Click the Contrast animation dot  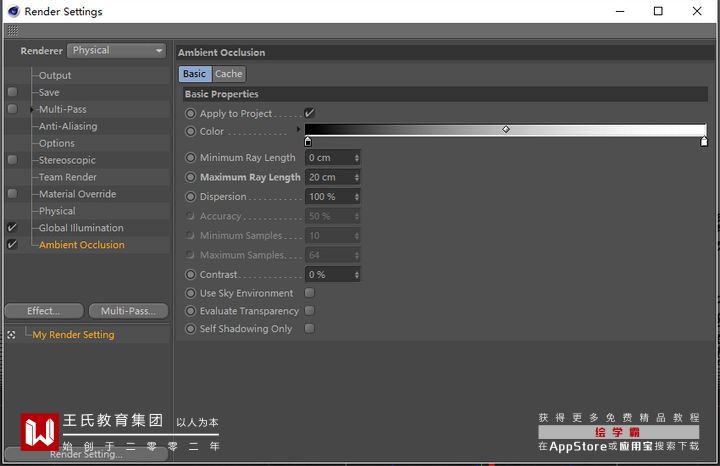[x=190, y=275]
